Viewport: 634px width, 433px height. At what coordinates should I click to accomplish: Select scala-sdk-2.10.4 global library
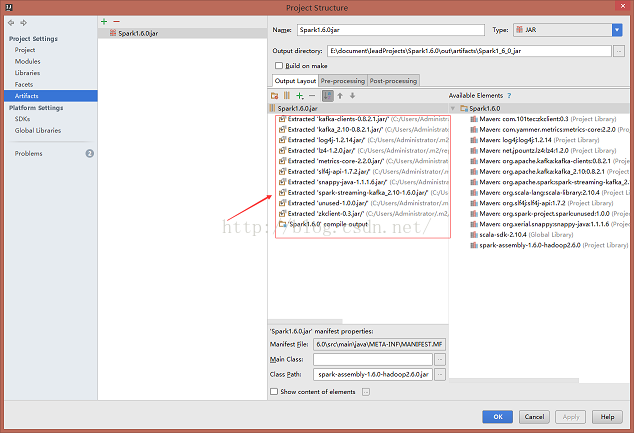pyautogui.click(x=522, y=234)
